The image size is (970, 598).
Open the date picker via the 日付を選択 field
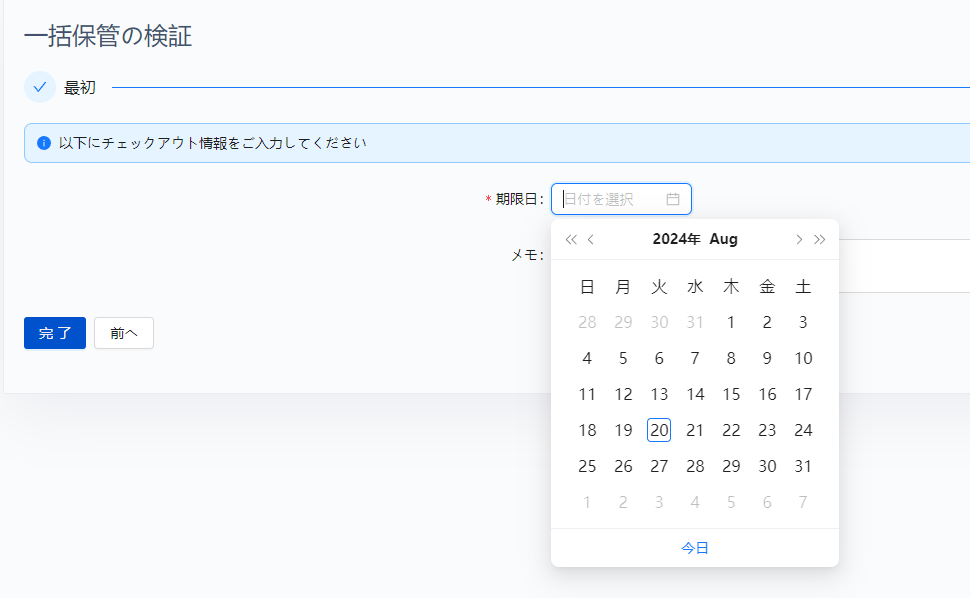coord(610,199)
